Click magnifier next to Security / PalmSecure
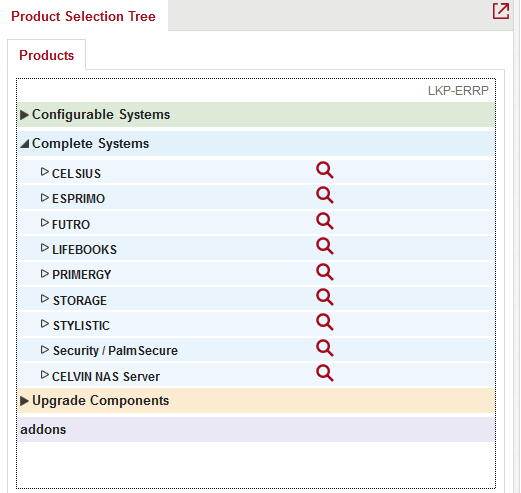Screen dimensions: 521x493 (325, 348)
